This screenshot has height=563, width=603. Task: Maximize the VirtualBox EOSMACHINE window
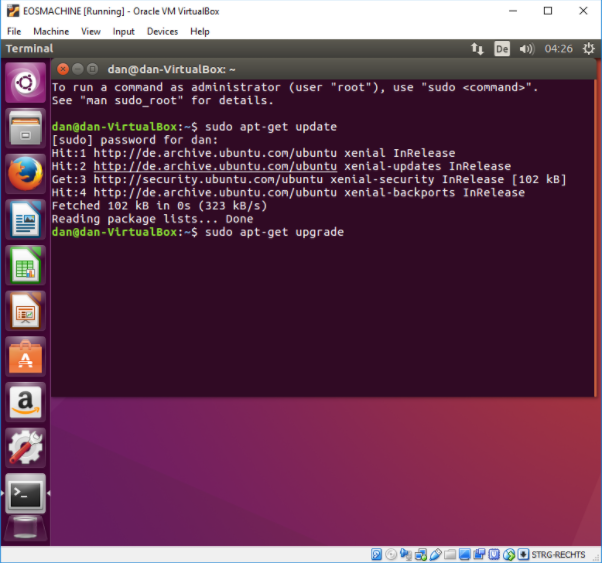[548, 11]
